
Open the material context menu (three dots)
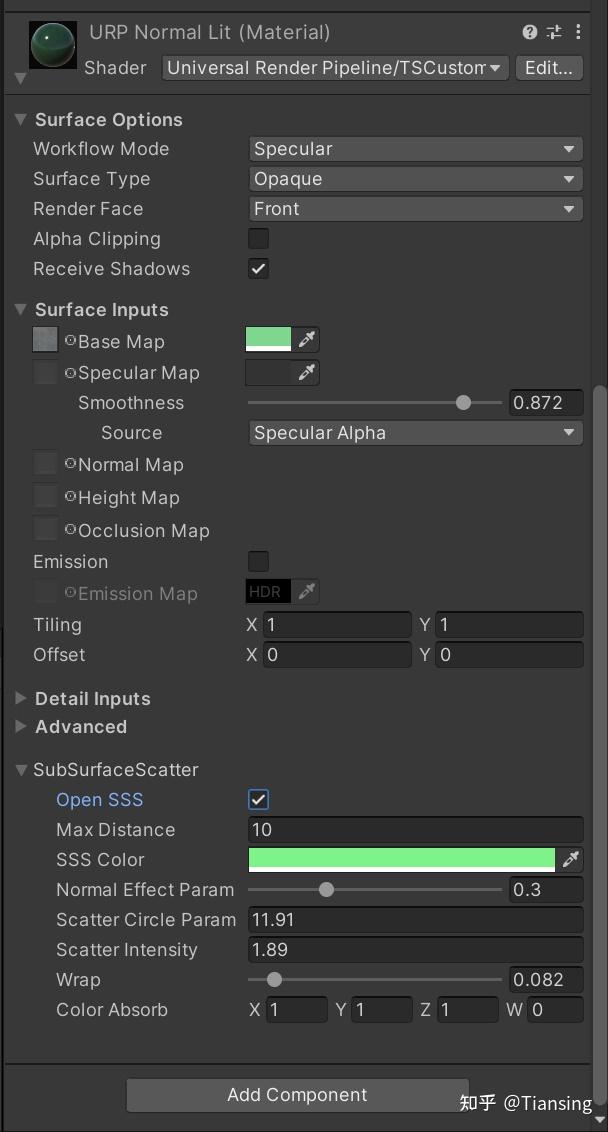(x=578, y=31)
